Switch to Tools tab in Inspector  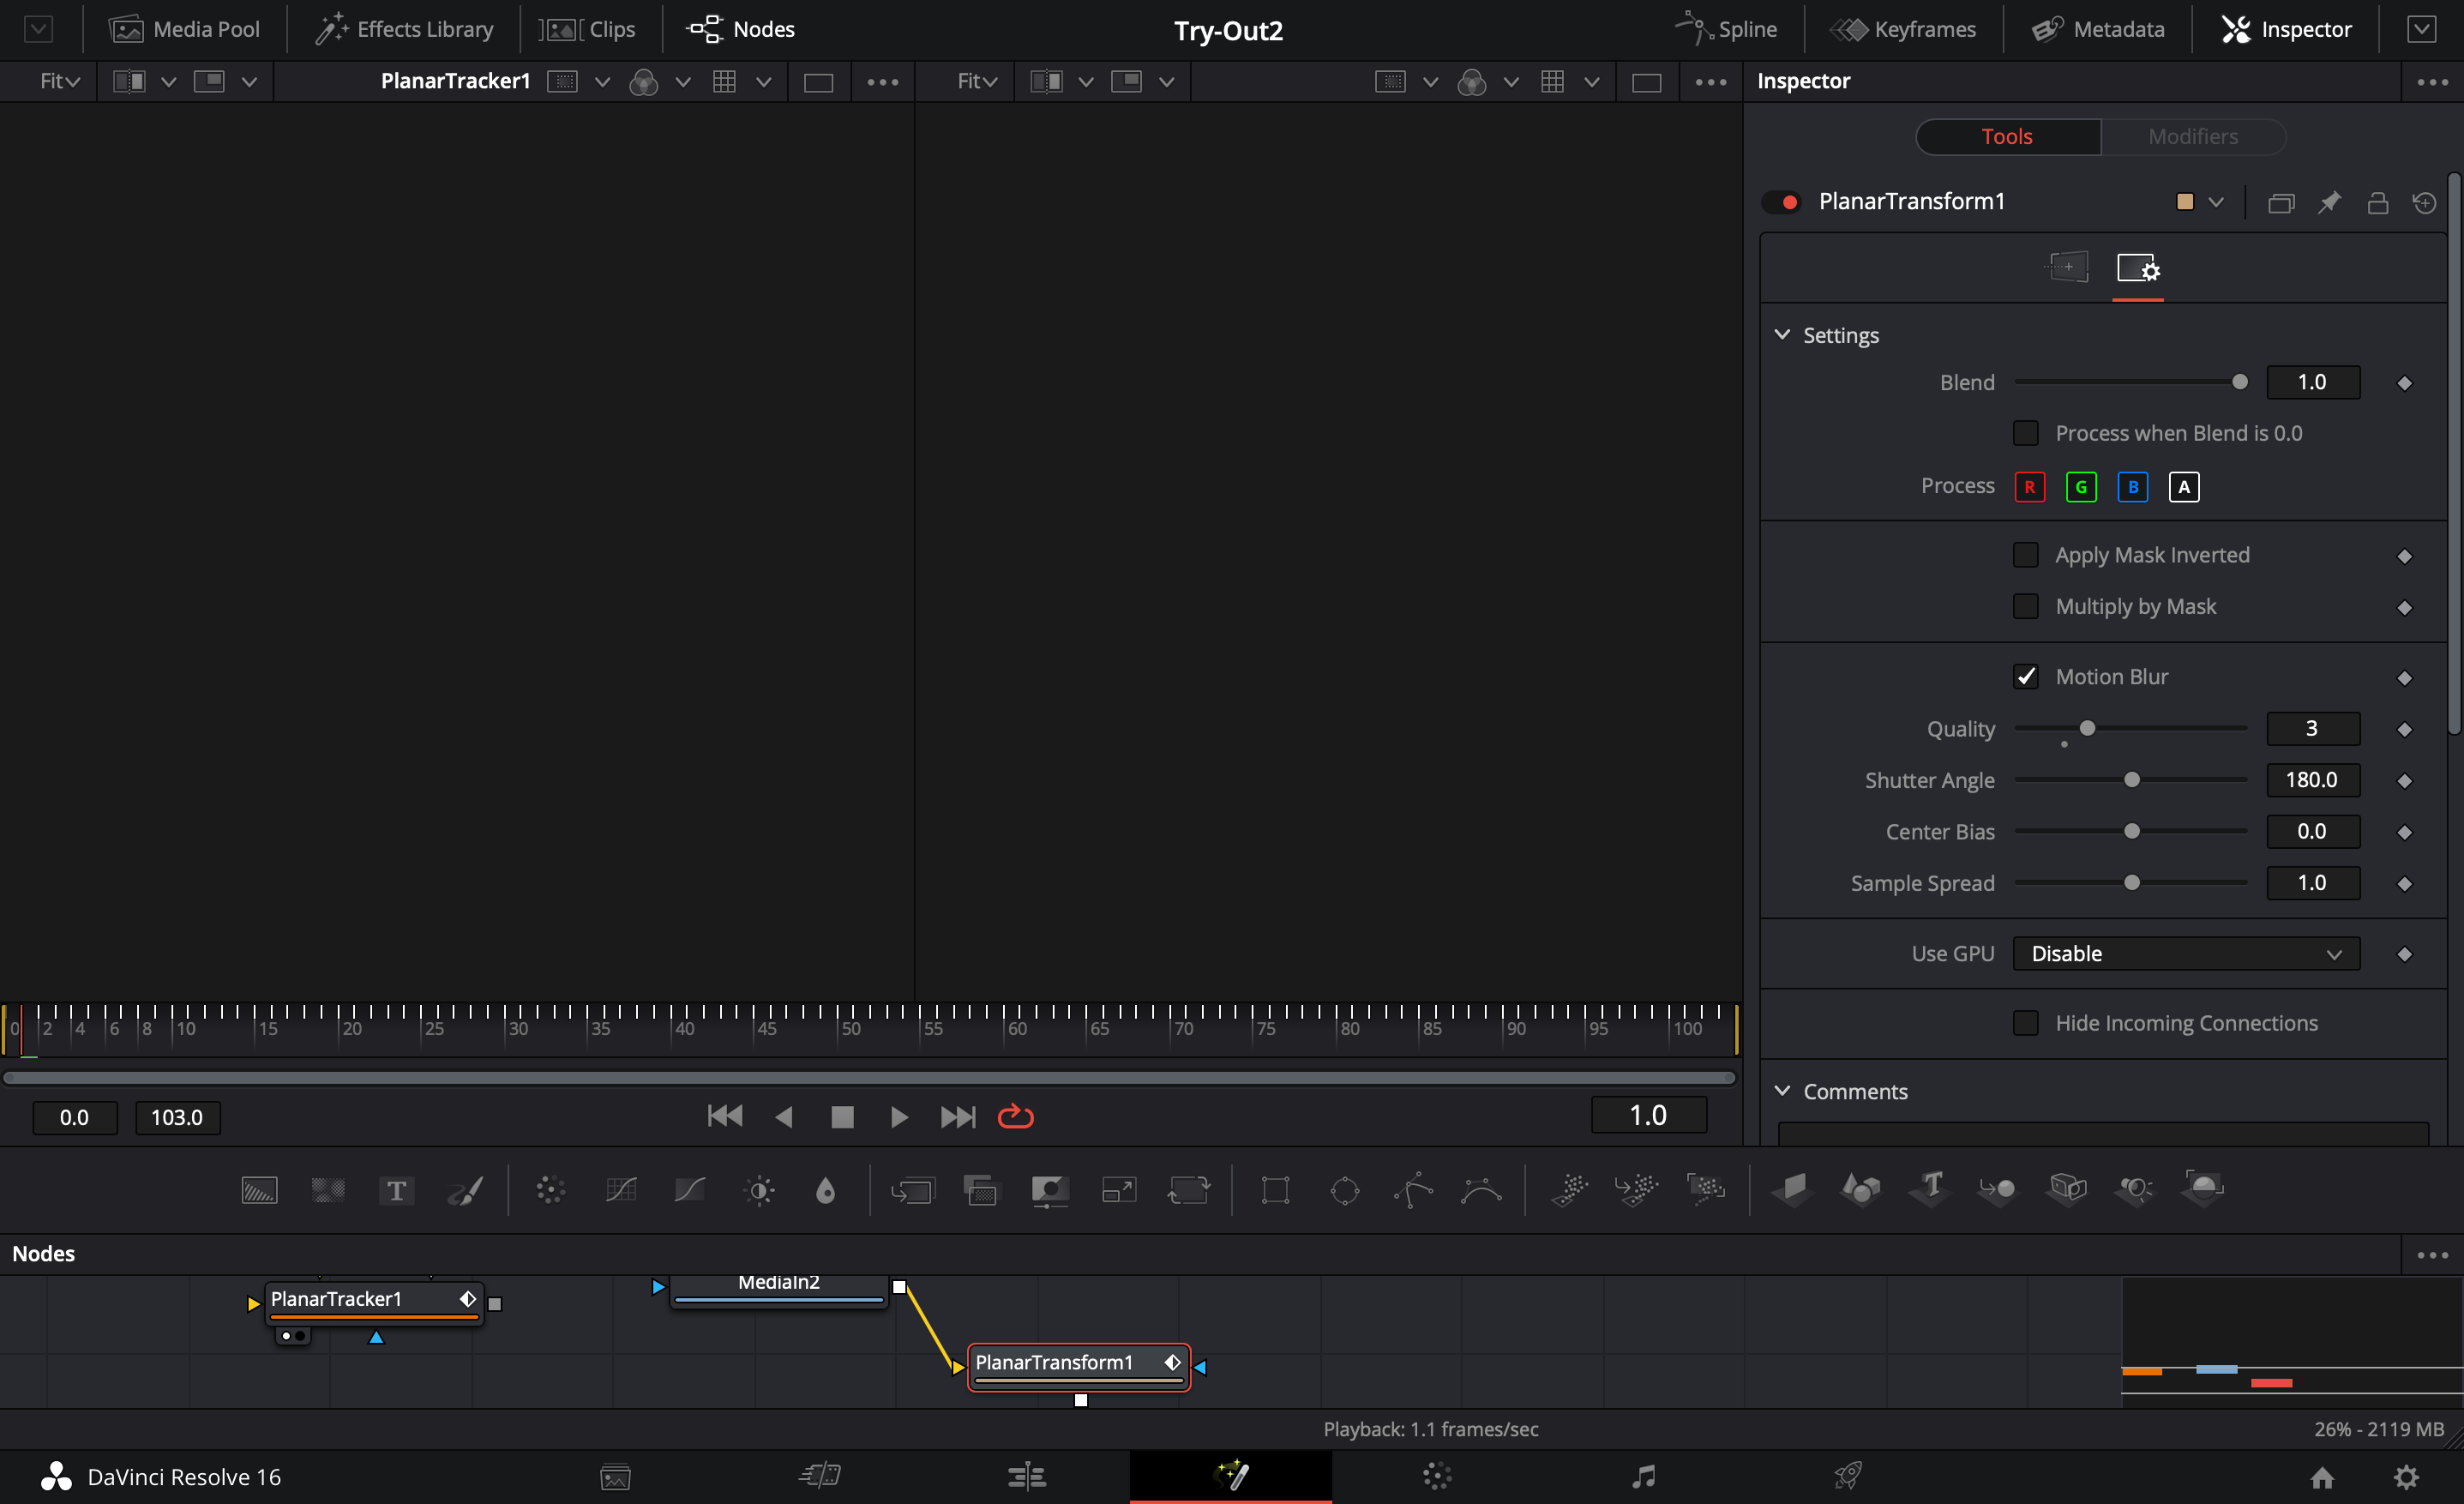(2006, 135)
